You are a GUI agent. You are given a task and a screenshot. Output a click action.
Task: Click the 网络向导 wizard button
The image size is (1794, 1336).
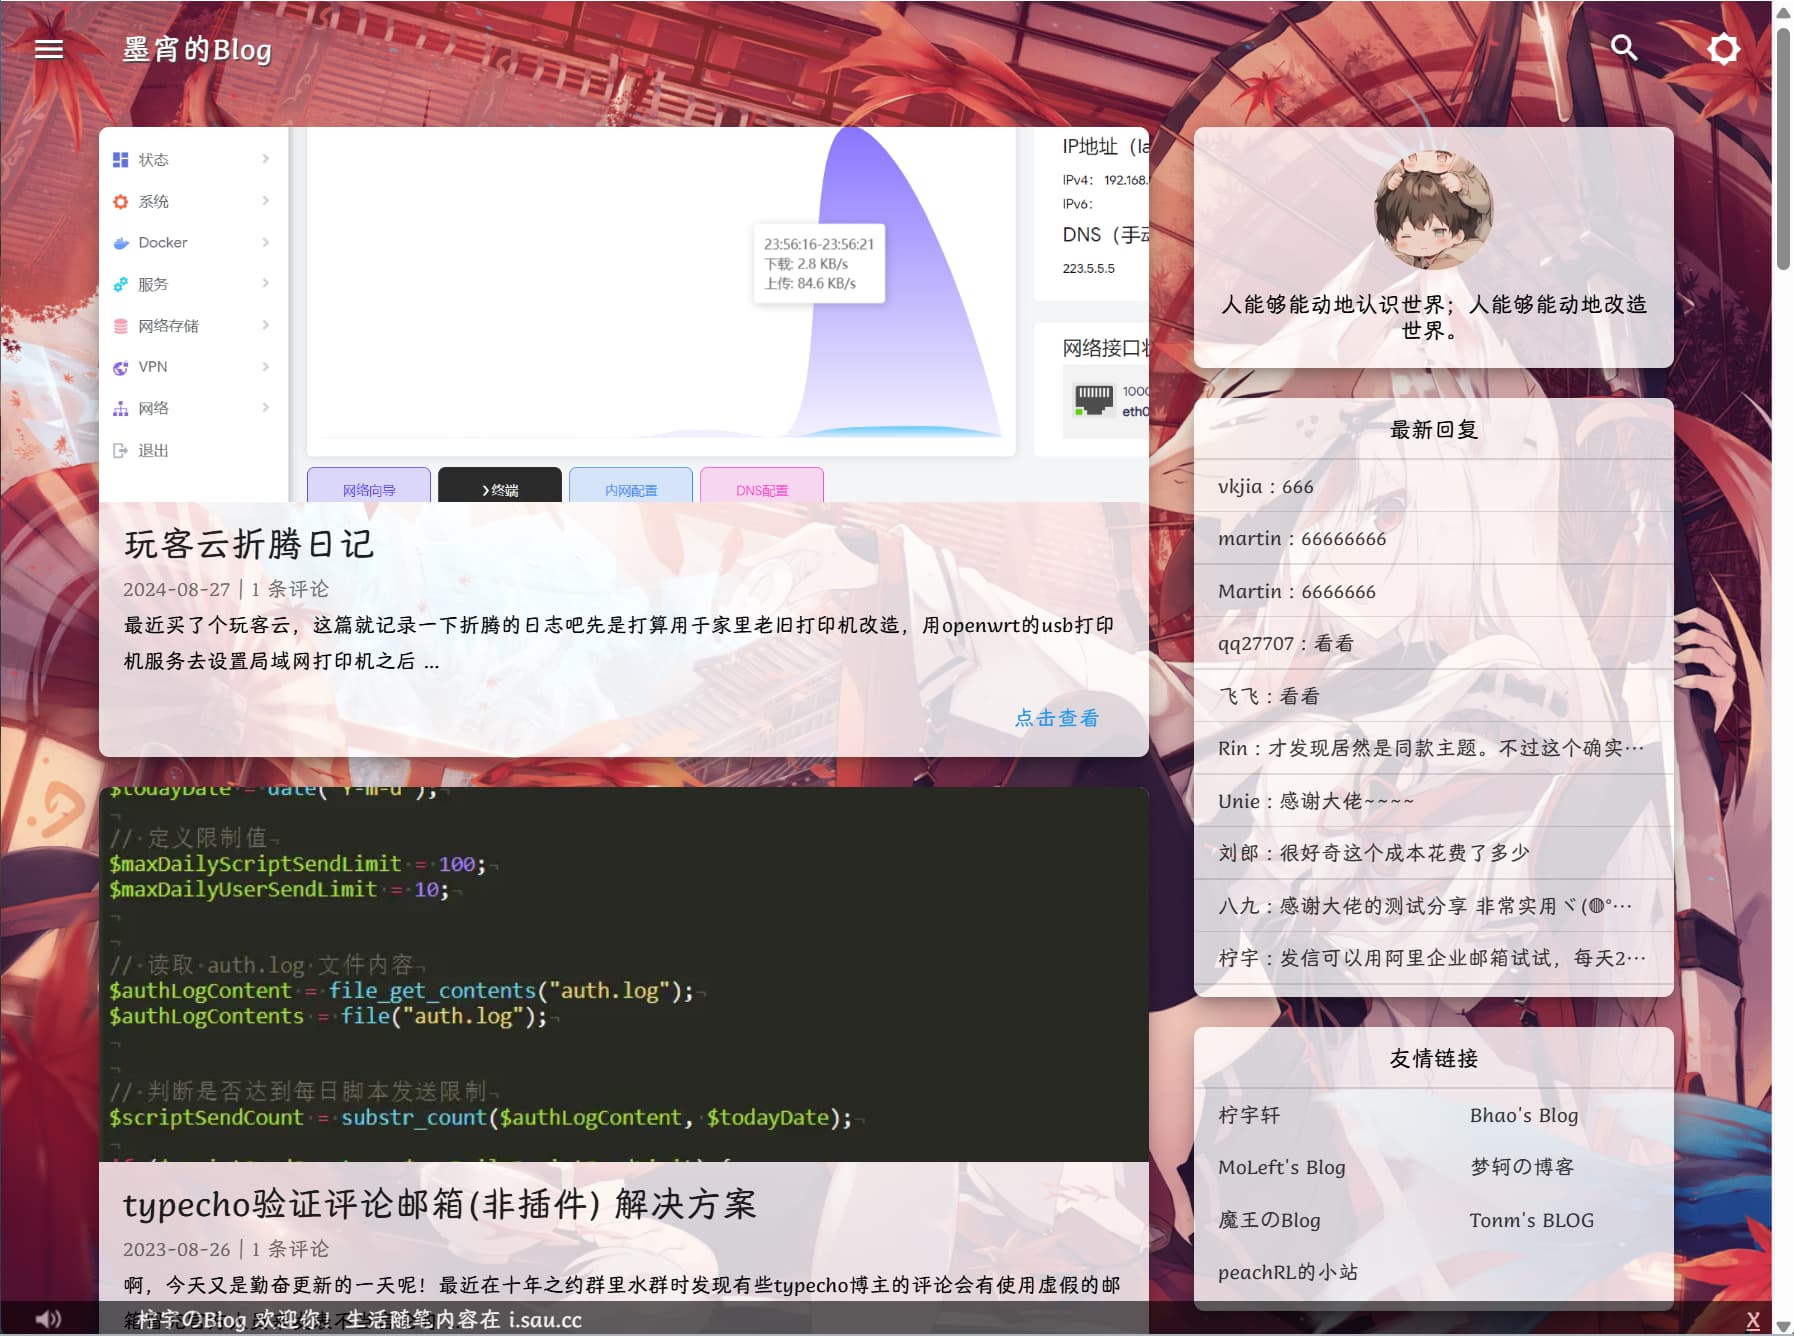click(367, 489)
